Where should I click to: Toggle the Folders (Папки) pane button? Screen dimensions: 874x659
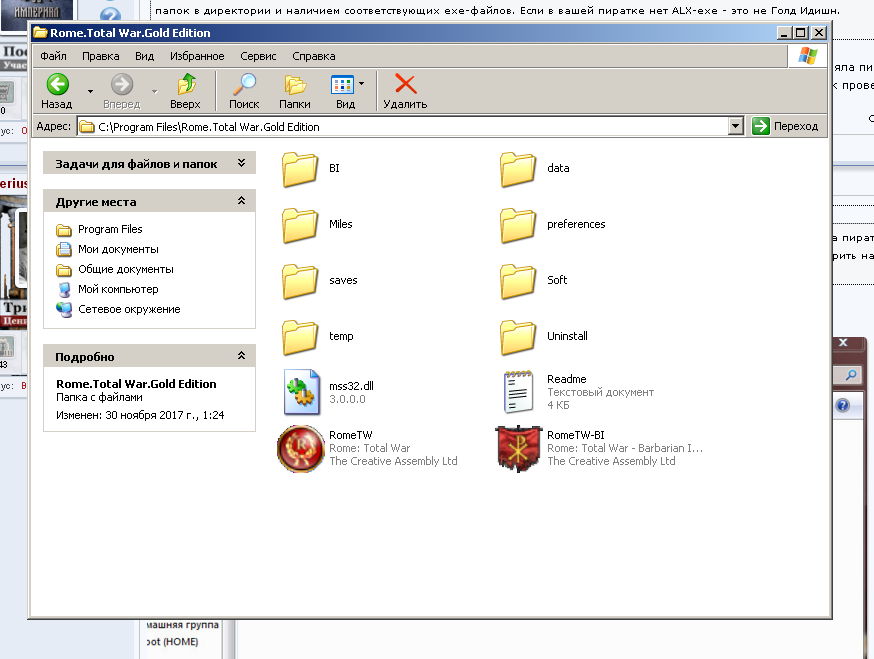pyautogui.click(x=295, y=91)
